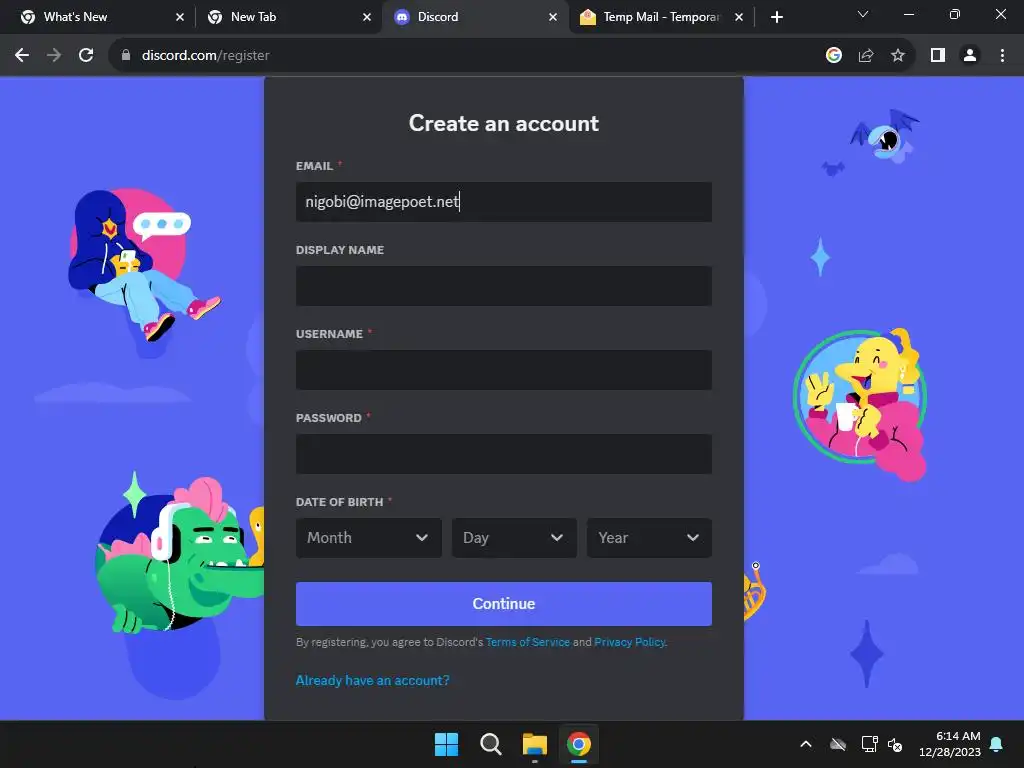The height and width of the screenshot is (768, 1024).
Task: Open the tab search chevron
Action: [863, 14]
